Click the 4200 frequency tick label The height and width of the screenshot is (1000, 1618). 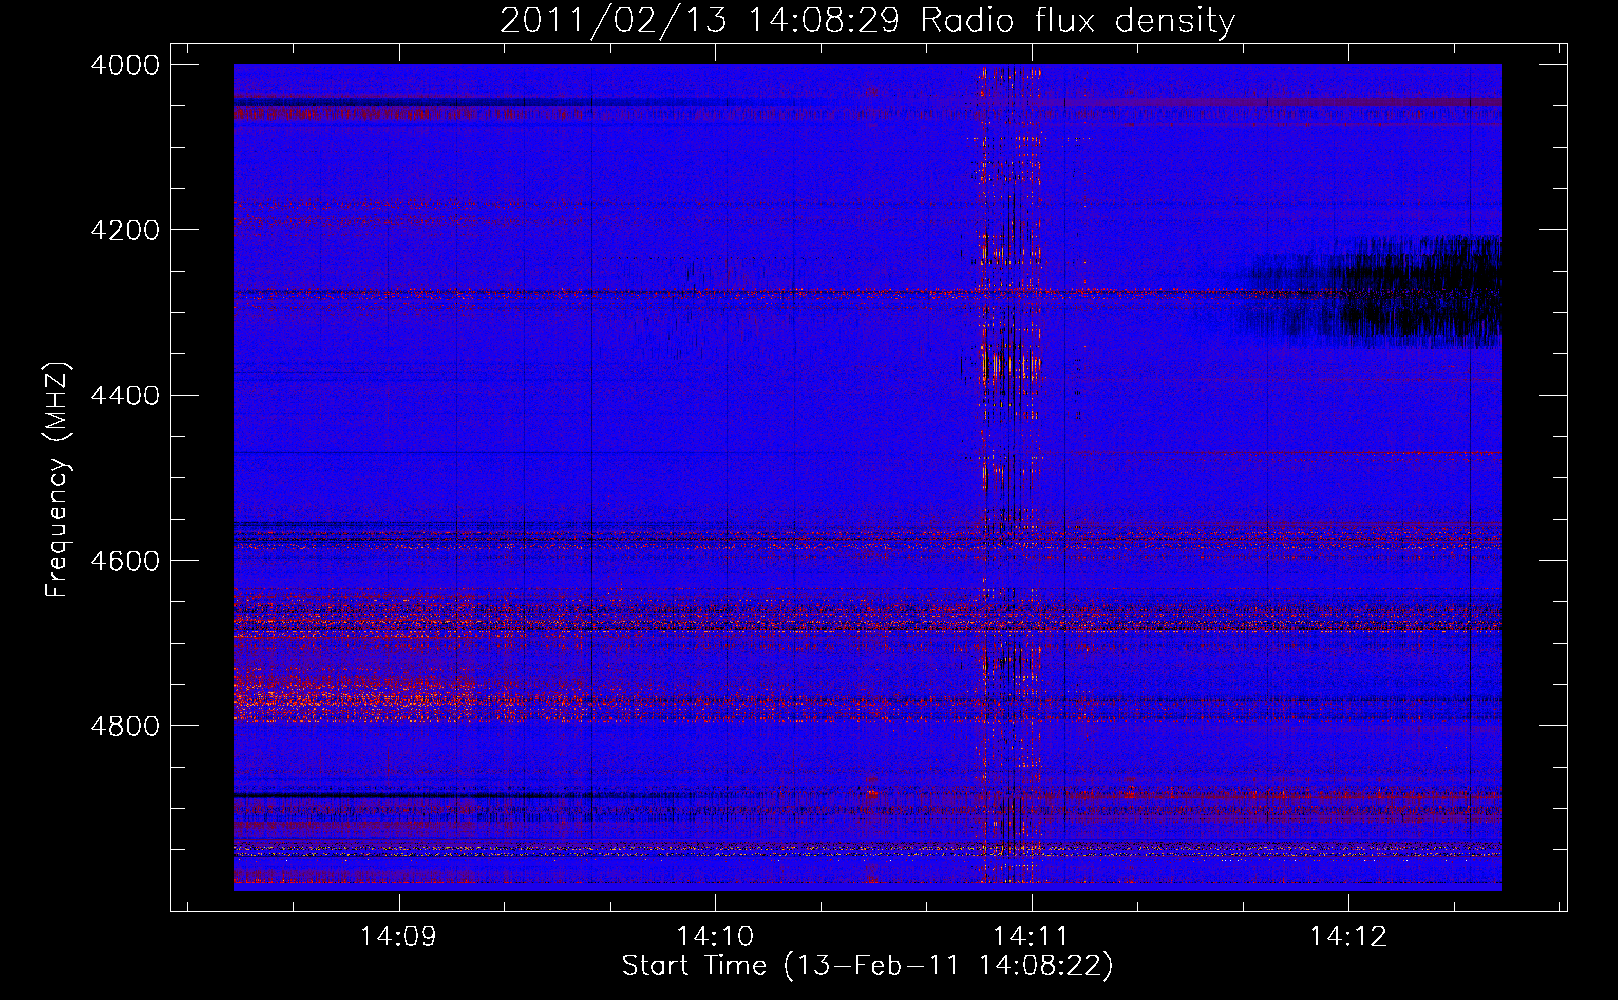[125, 230]
